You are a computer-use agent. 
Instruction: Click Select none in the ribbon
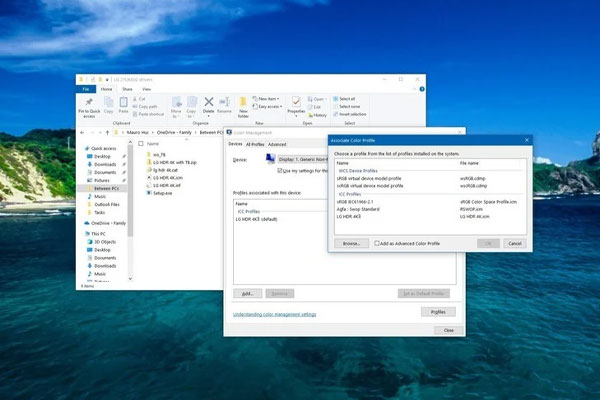[346, 106]
